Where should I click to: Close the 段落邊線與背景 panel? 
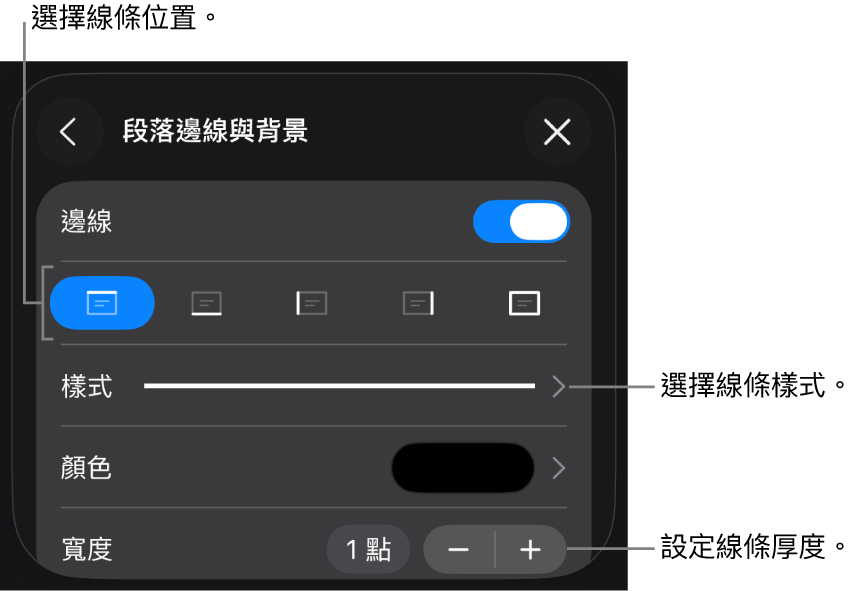(x=557, y=132)
